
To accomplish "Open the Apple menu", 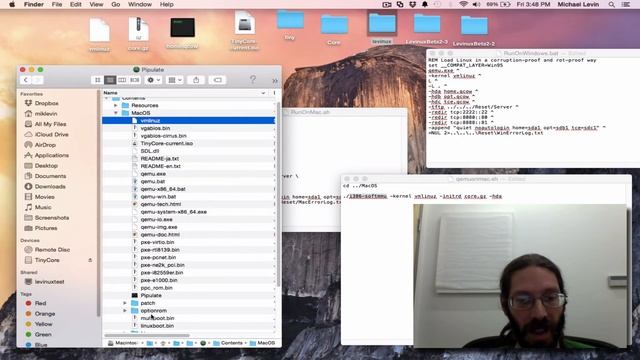I will click(12, 4).
